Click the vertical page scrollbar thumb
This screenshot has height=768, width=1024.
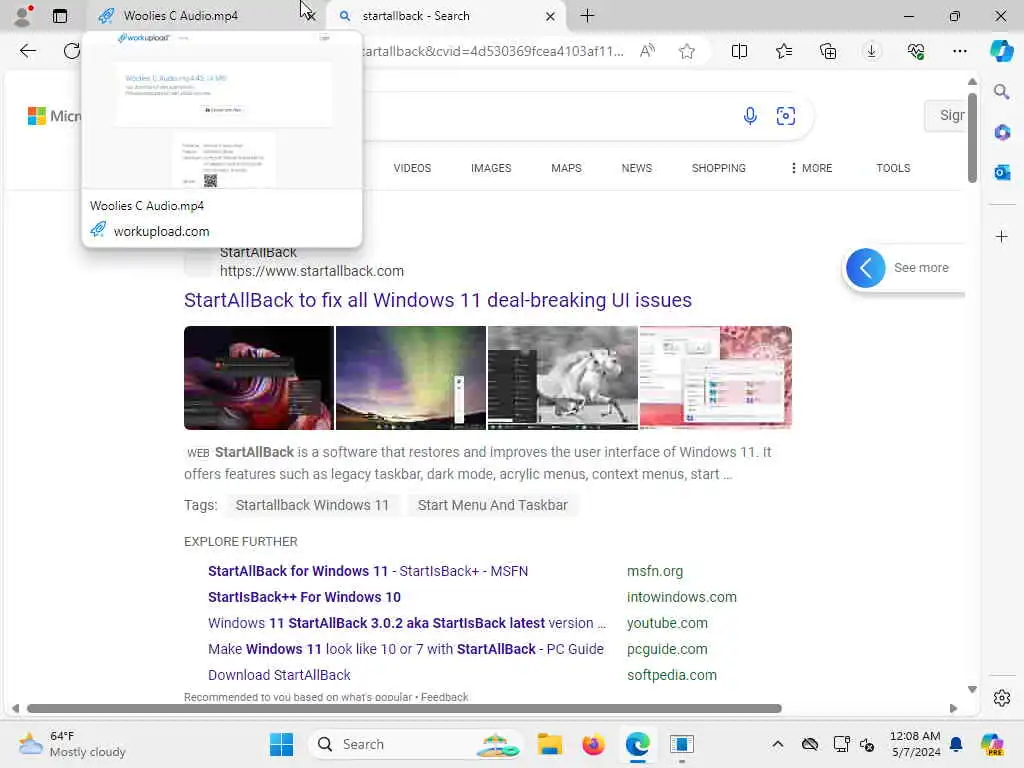click(972, 138)
